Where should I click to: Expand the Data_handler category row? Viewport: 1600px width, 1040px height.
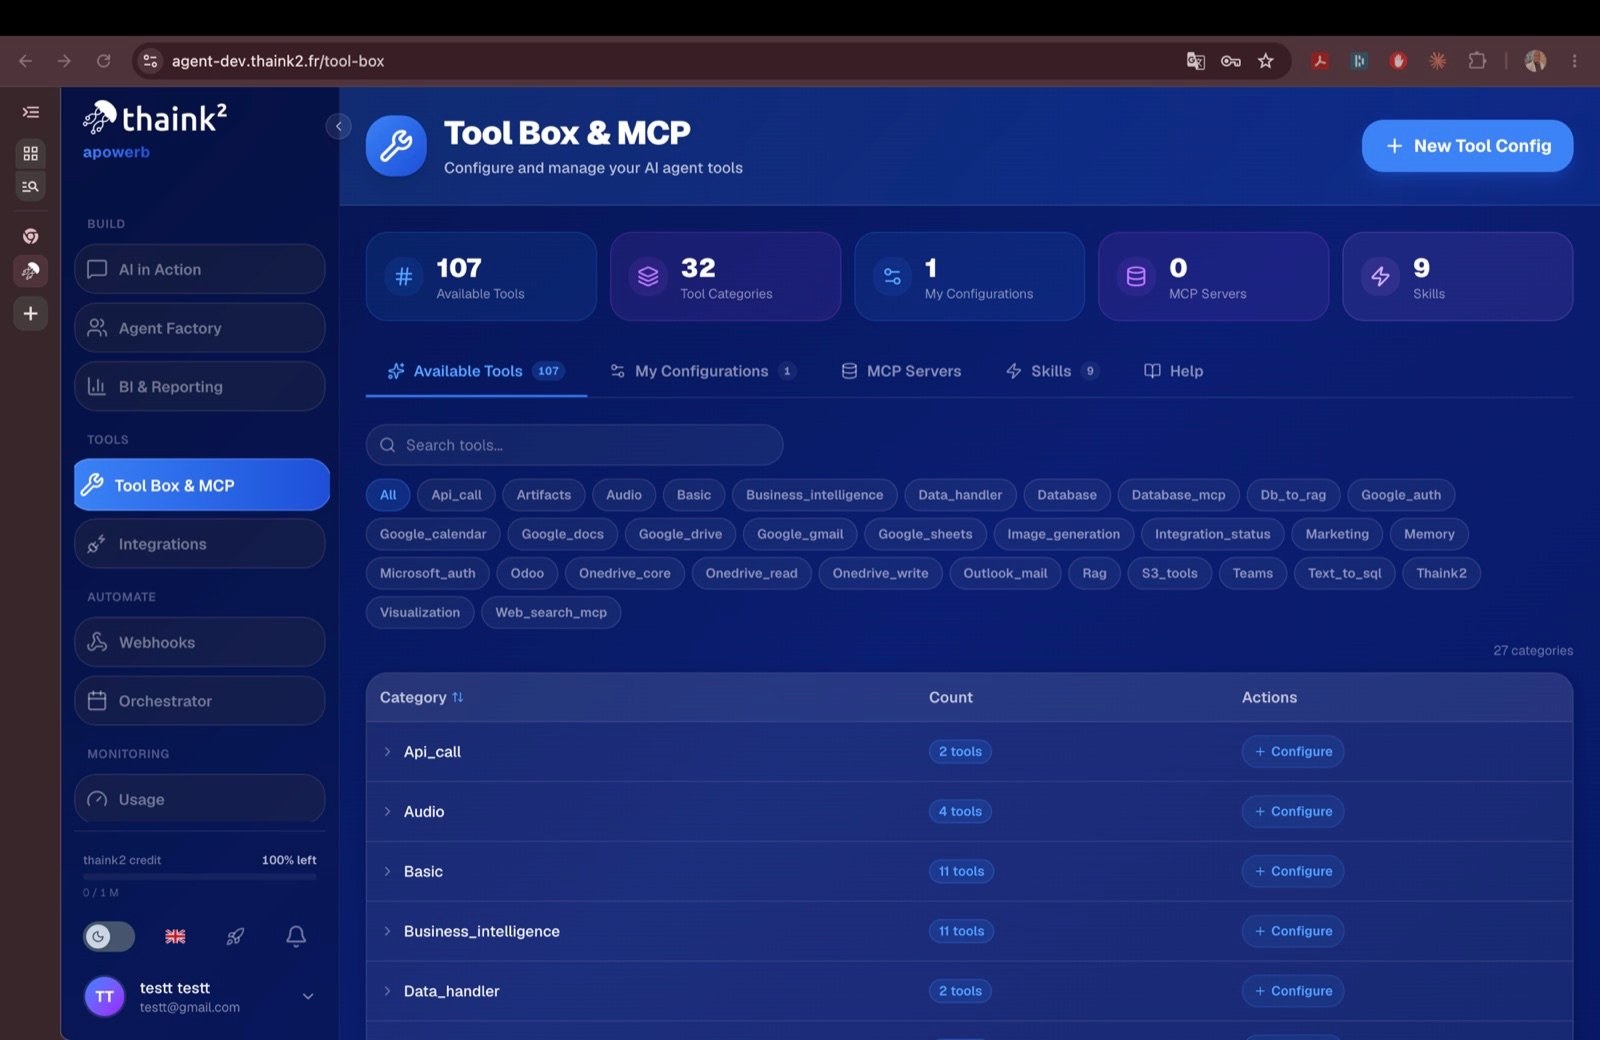[388, 991]
